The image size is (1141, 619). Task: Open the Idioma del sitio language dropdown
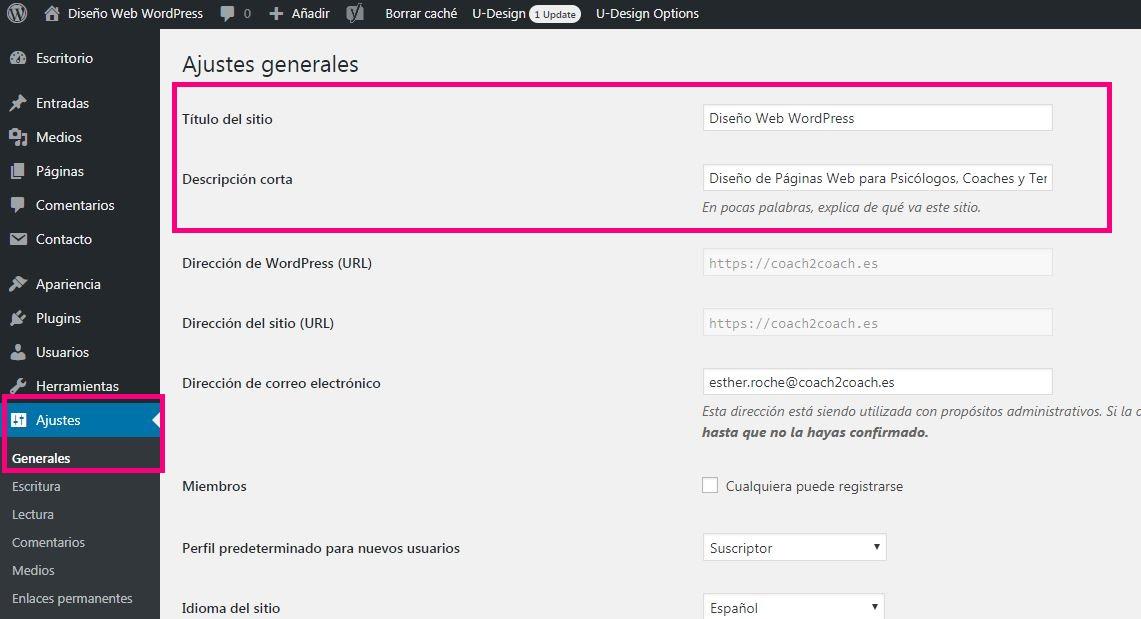[793, 607]
